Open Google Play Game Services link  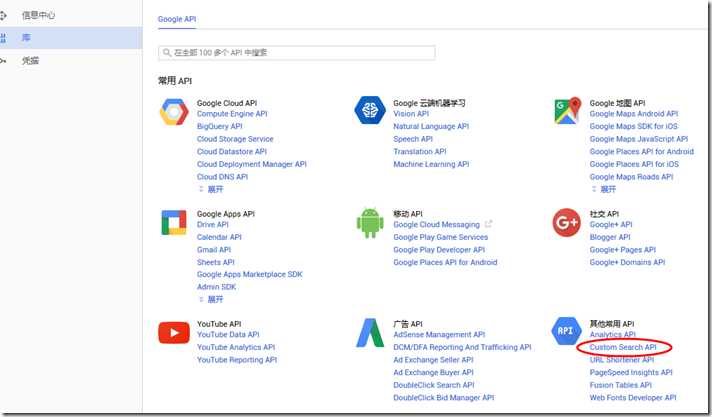pyautogui.click(x=441, y=237)
